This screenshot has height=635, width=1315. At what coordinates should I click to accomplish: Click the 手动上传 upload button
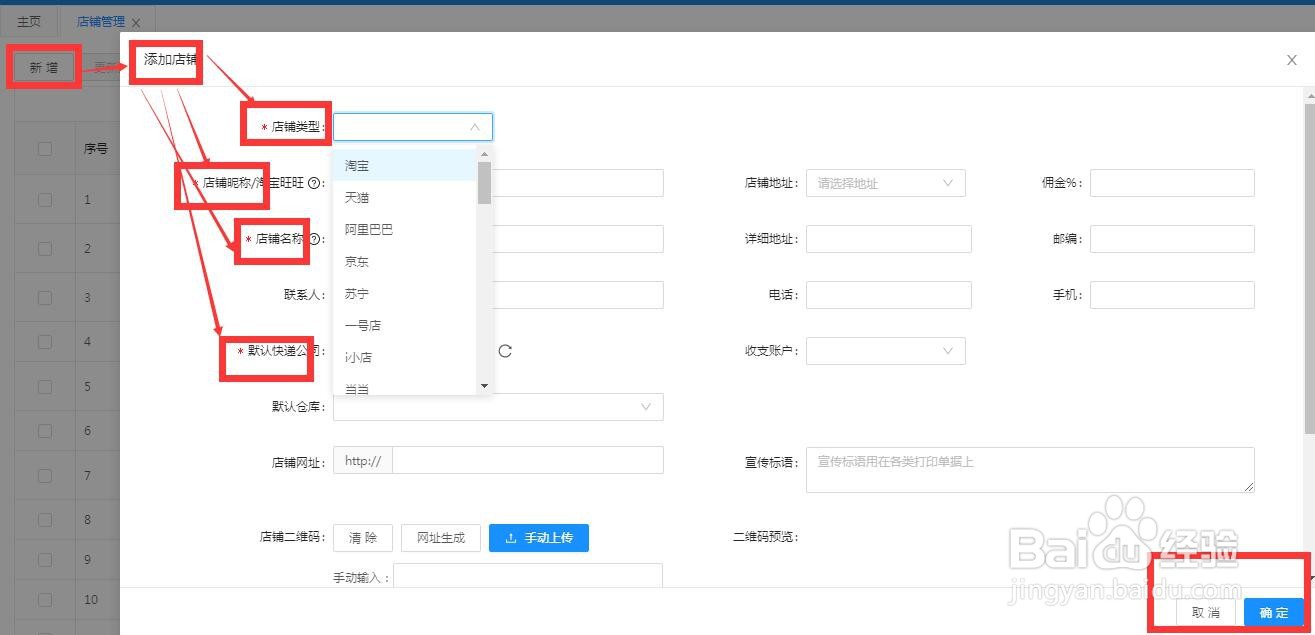pos(538,538)
